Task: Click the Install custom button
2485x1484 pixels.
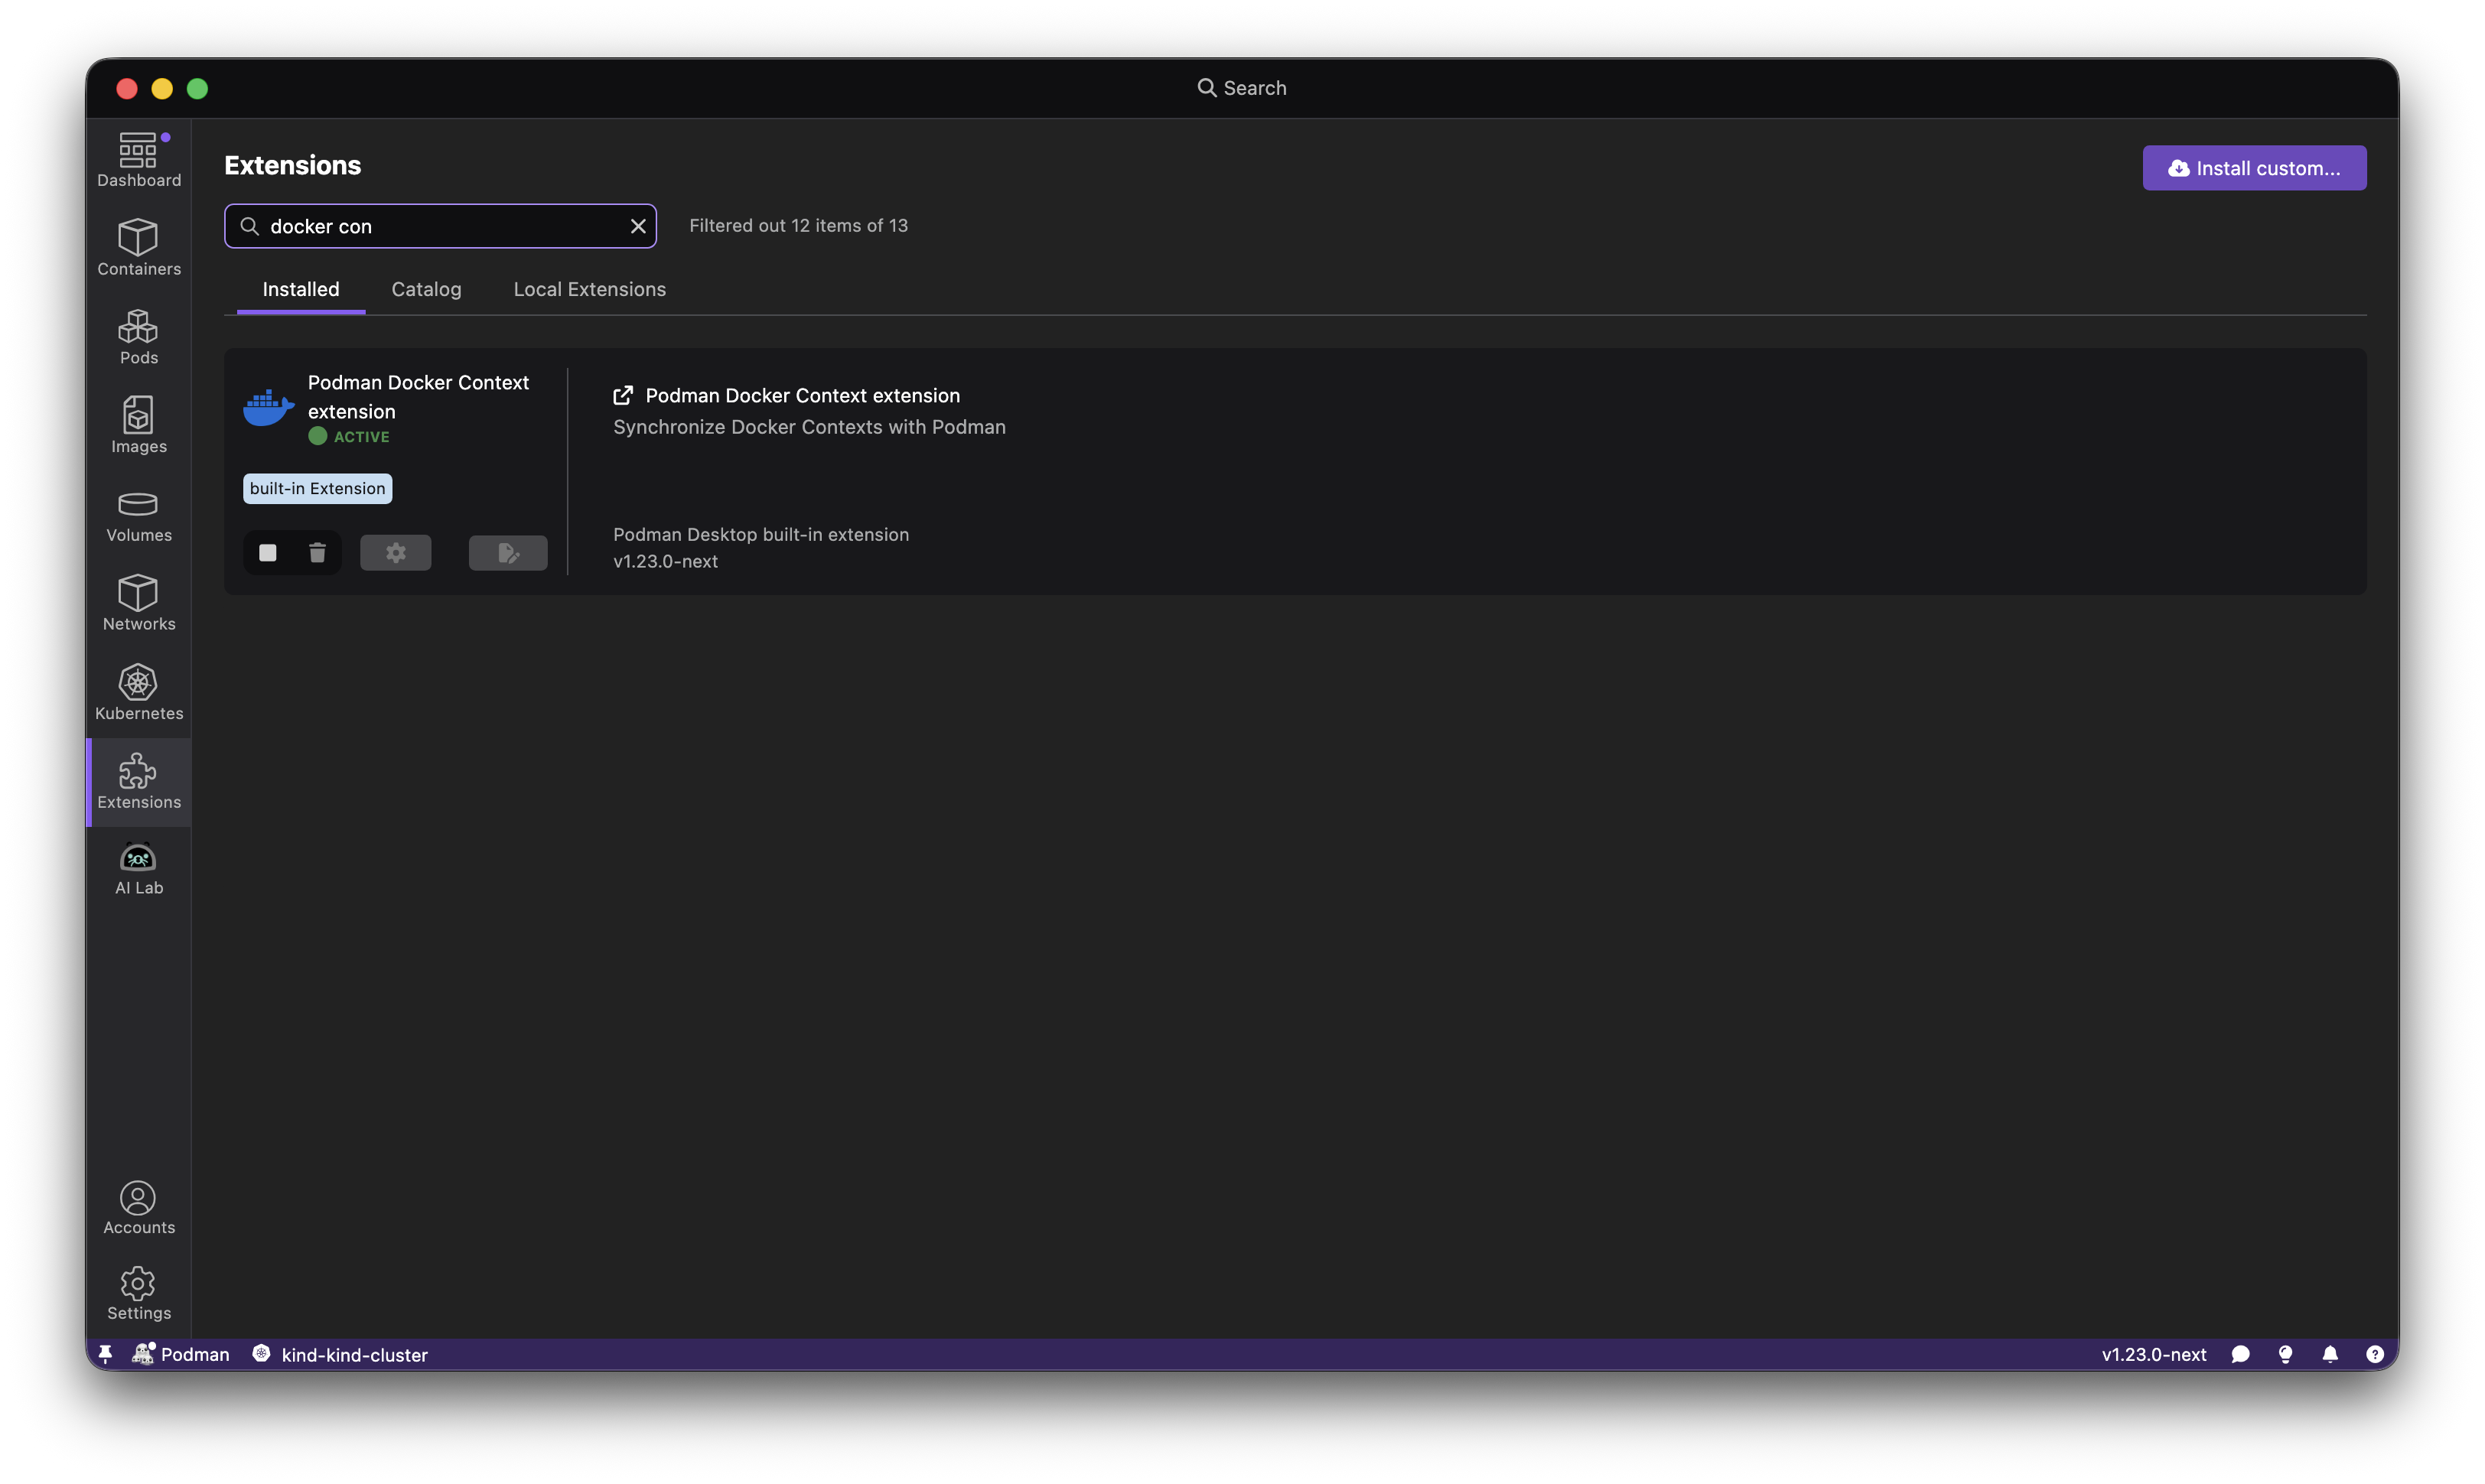Action: (2254, 167)
